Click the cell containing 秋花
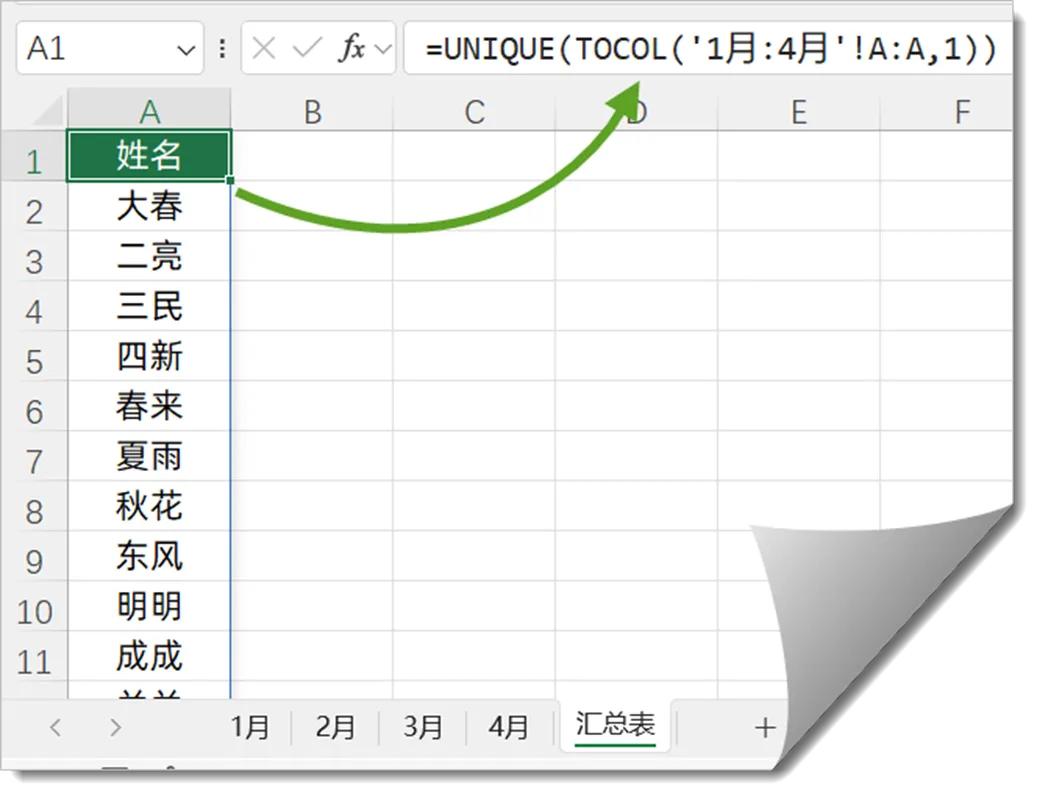The height and width of the screenshot is (794, 1037). click(x=149, y=506)
